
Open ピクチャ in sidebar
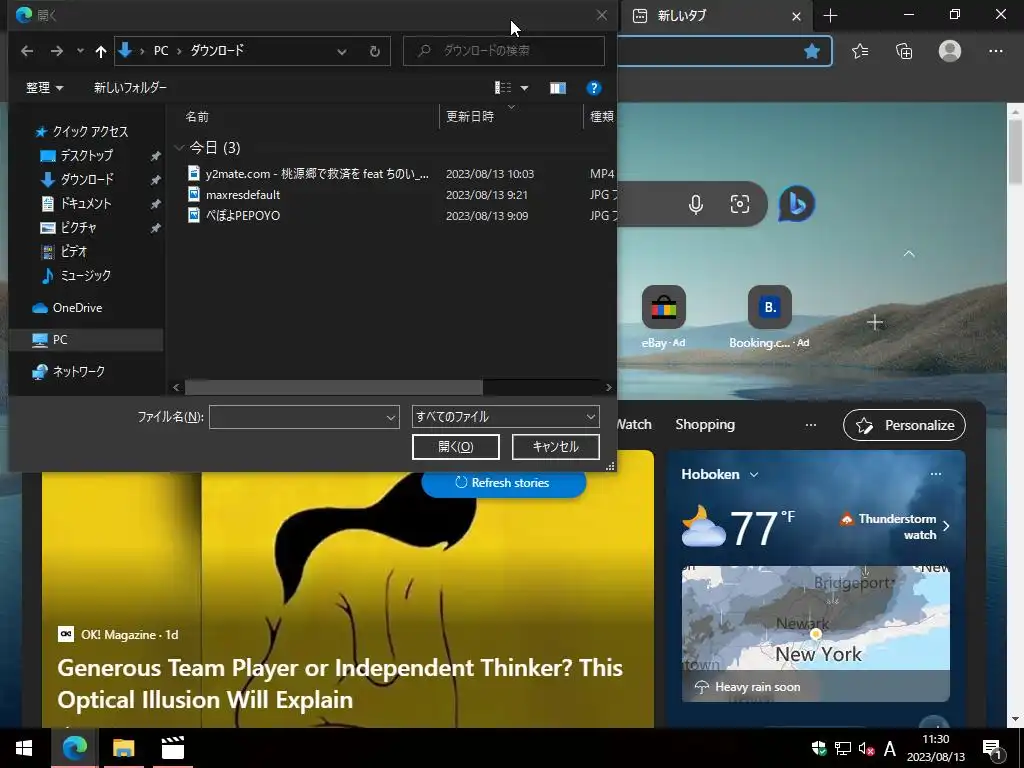click(x=78, y=227)
